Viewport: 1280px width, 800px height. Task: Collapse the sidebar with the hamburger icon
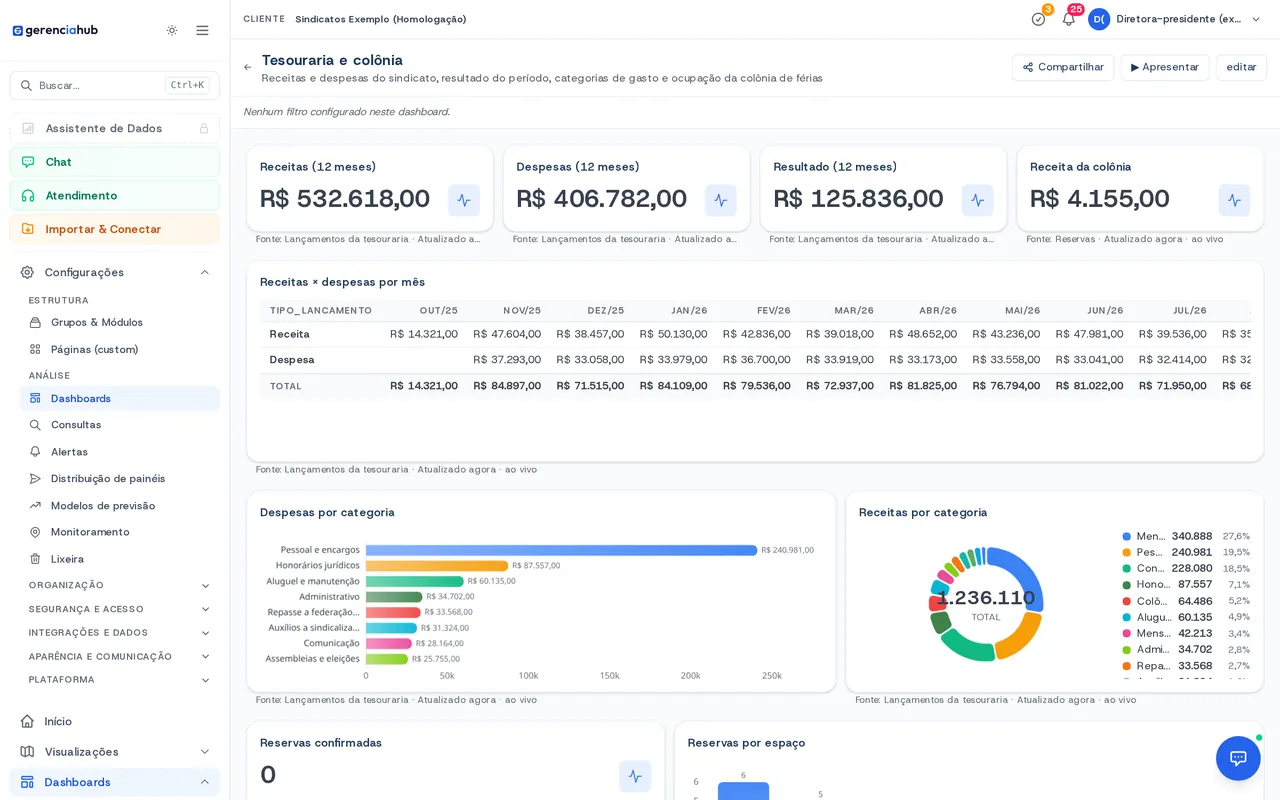click(202, 30)
